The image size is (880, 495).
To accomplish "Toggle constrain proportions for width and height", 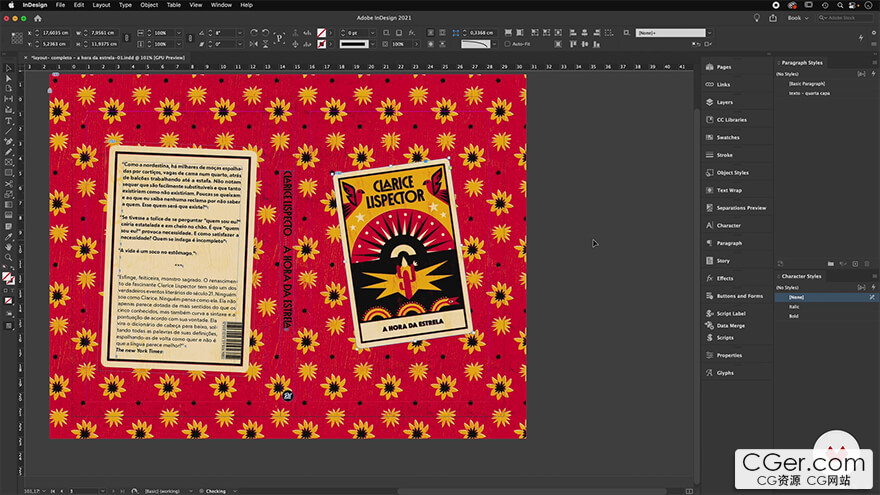I will [126, 38].
